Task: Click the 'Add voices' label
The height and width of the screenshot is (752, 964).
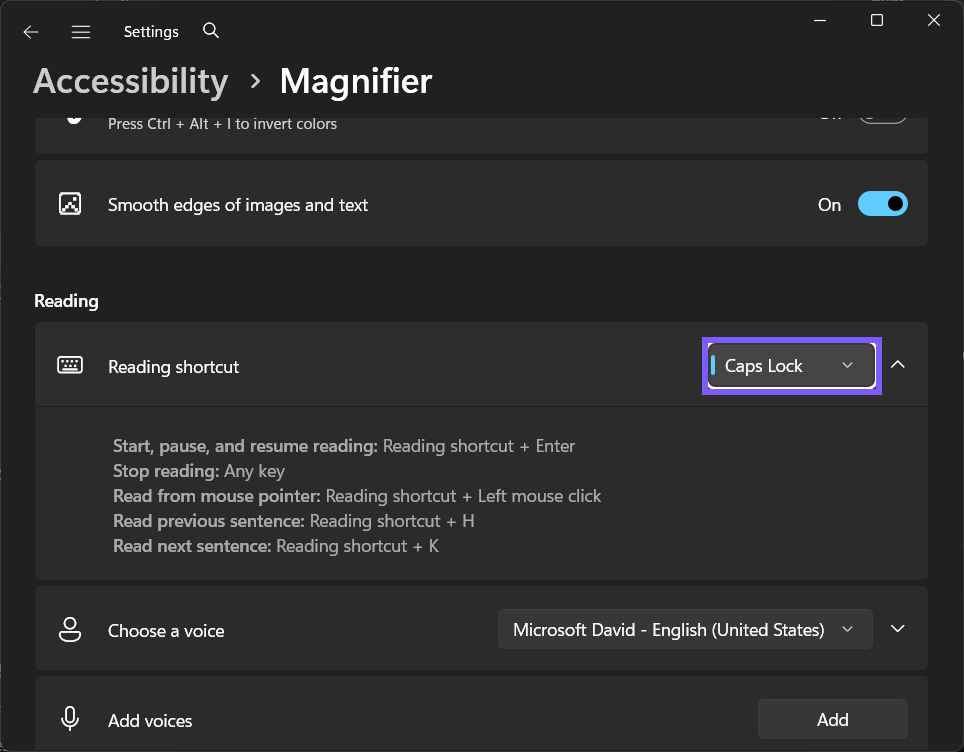Action: pos(150,721)
